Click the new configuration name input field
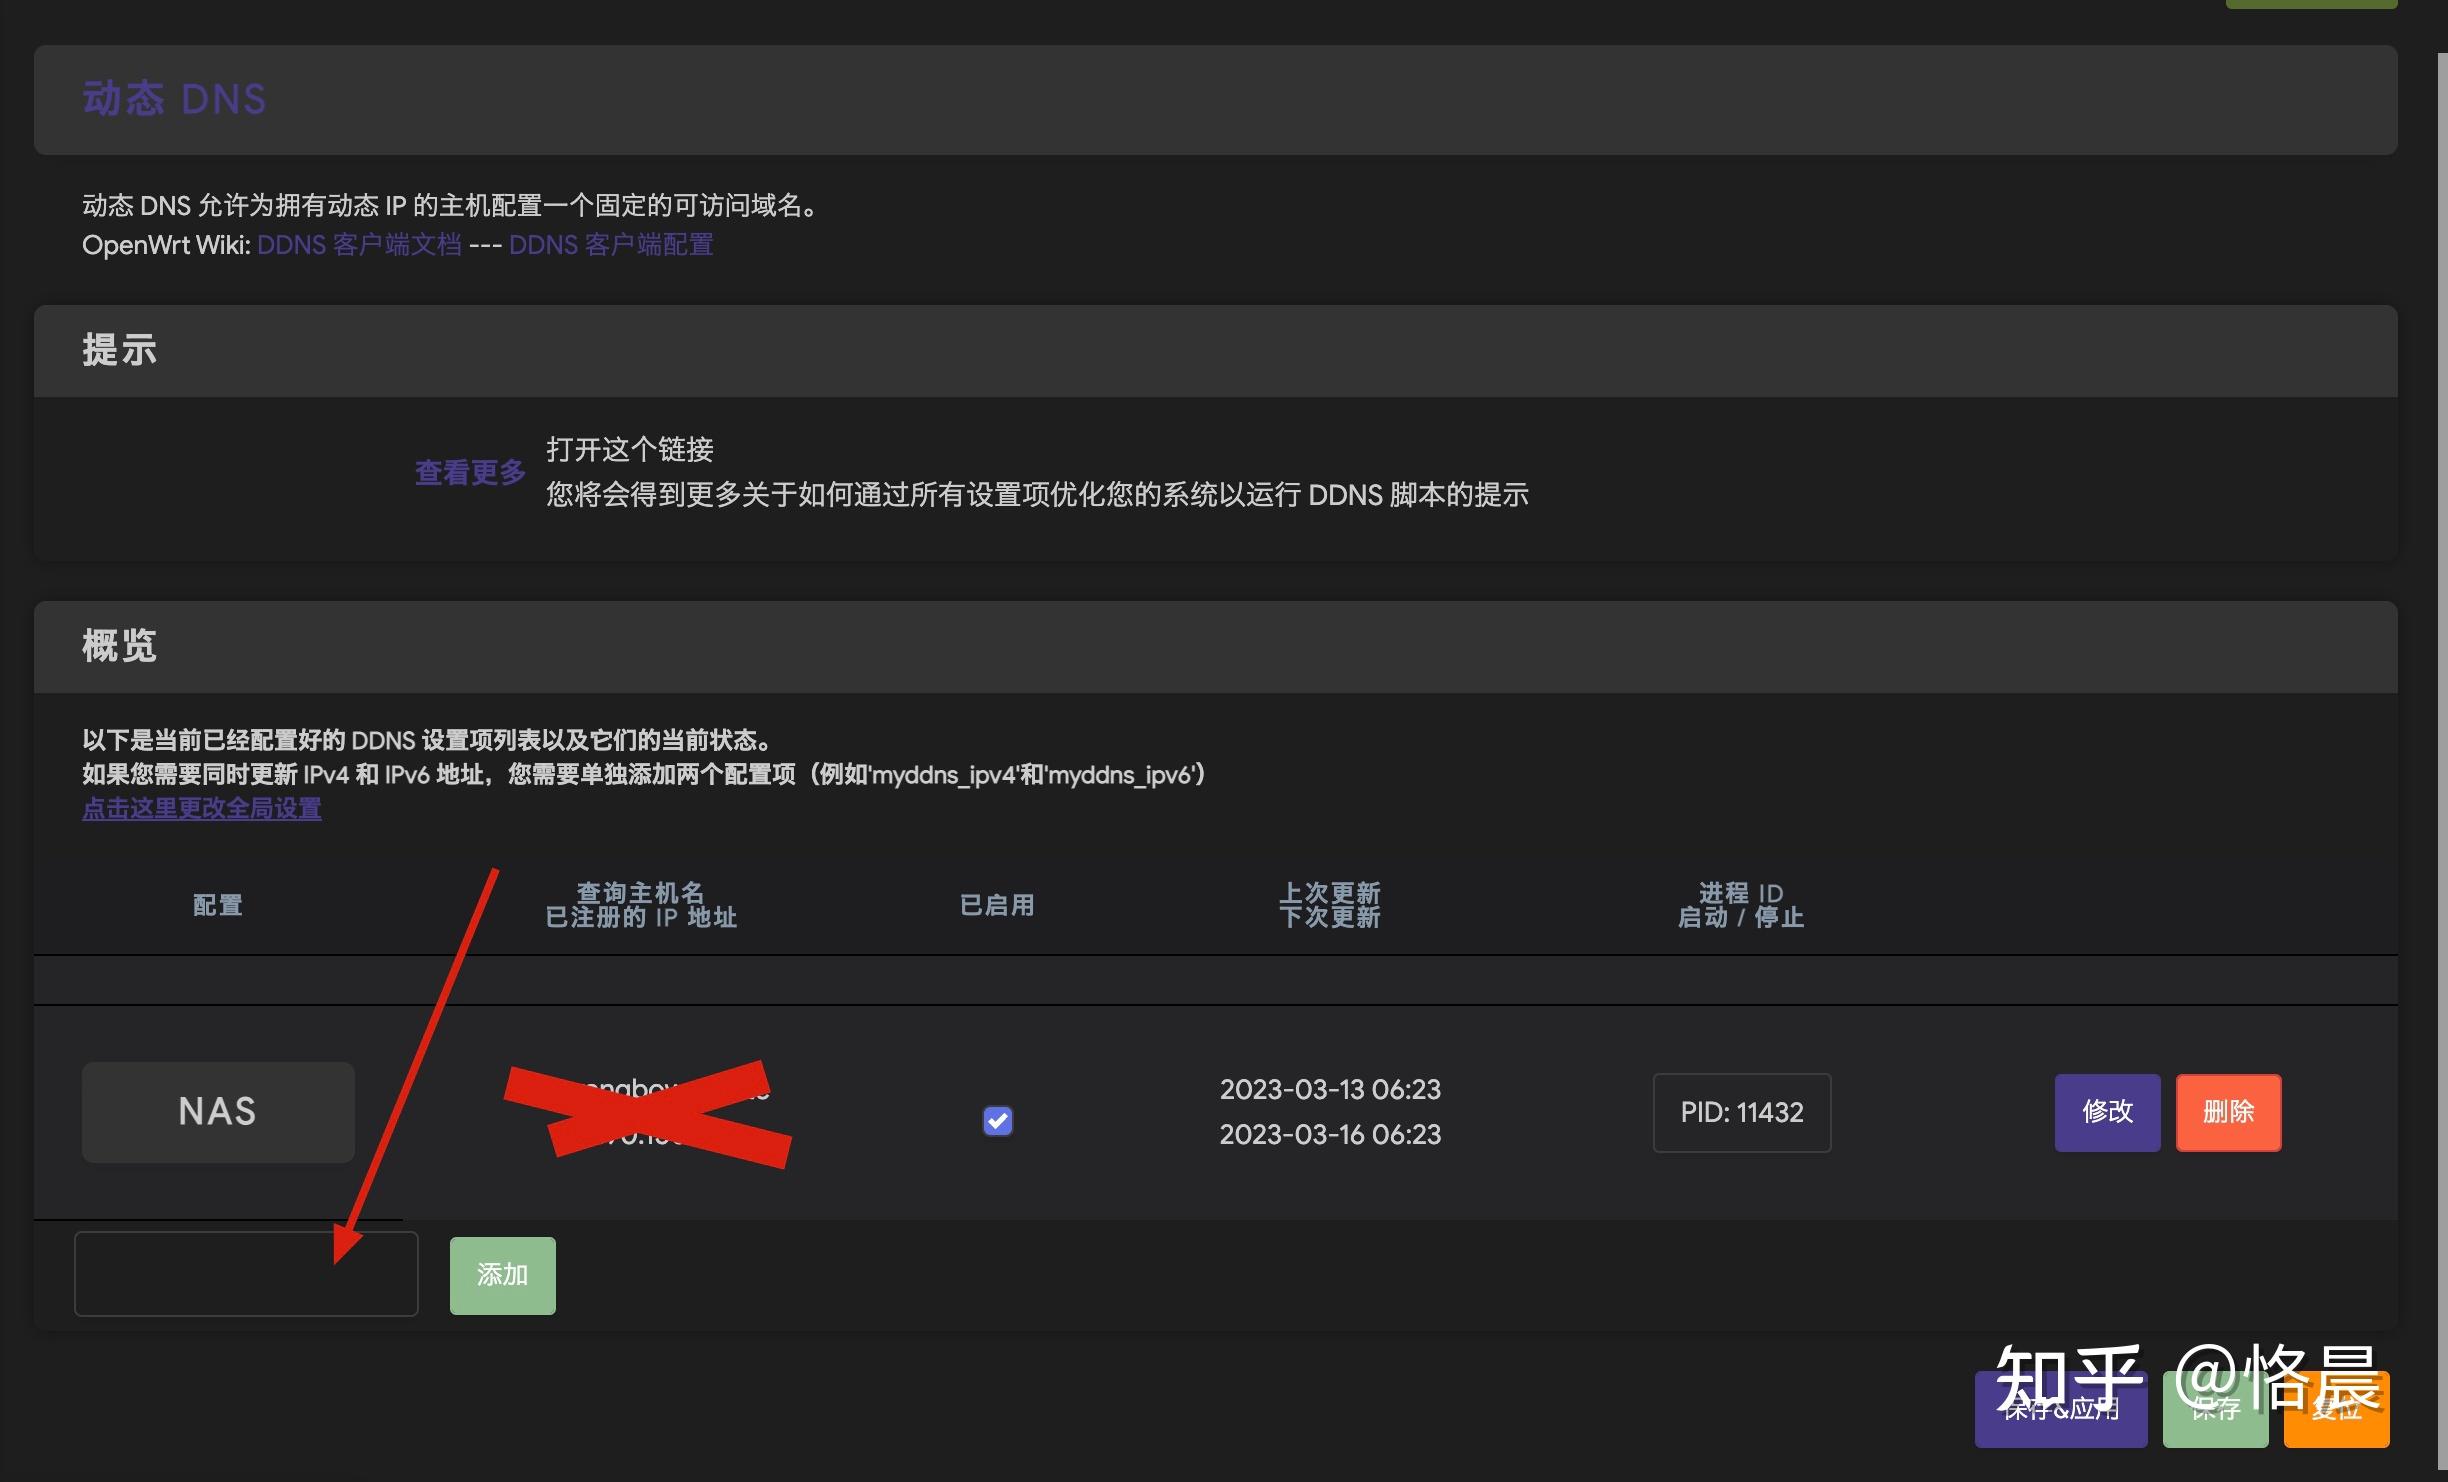Image resolution: width=2448 pixels, height=1482 pixels. (x=246, y=1273)
